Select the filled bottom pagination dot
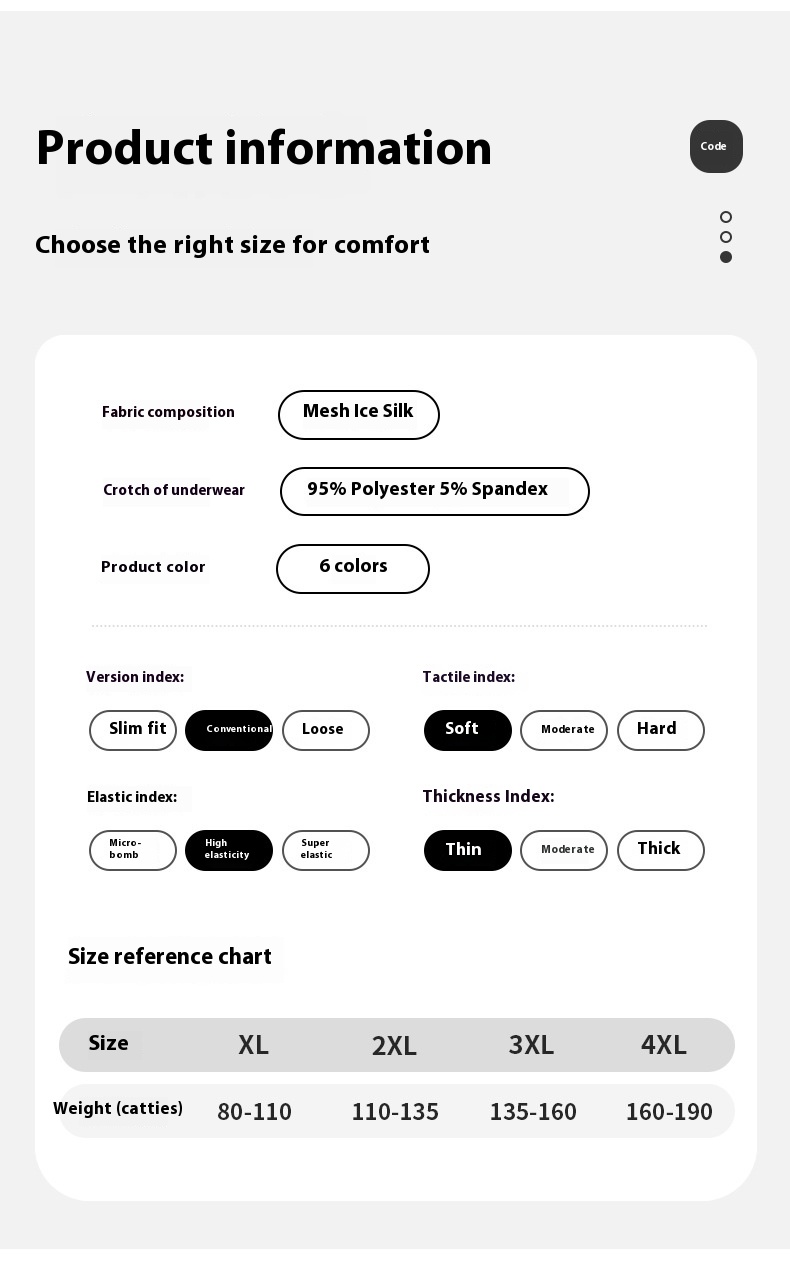790x1261 pixels. click(x=726, y=257)
